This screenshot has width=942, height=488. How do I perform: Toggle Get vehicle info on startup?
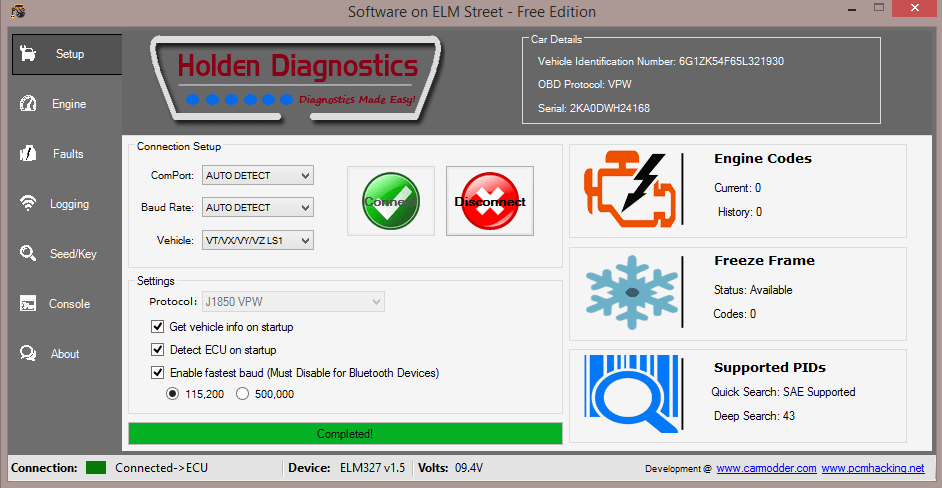[x=158, y=327]
